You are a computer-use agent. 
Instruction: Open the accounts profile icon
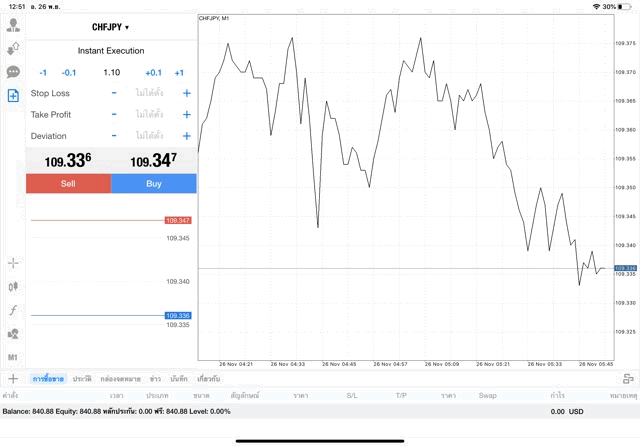point(13,25)
